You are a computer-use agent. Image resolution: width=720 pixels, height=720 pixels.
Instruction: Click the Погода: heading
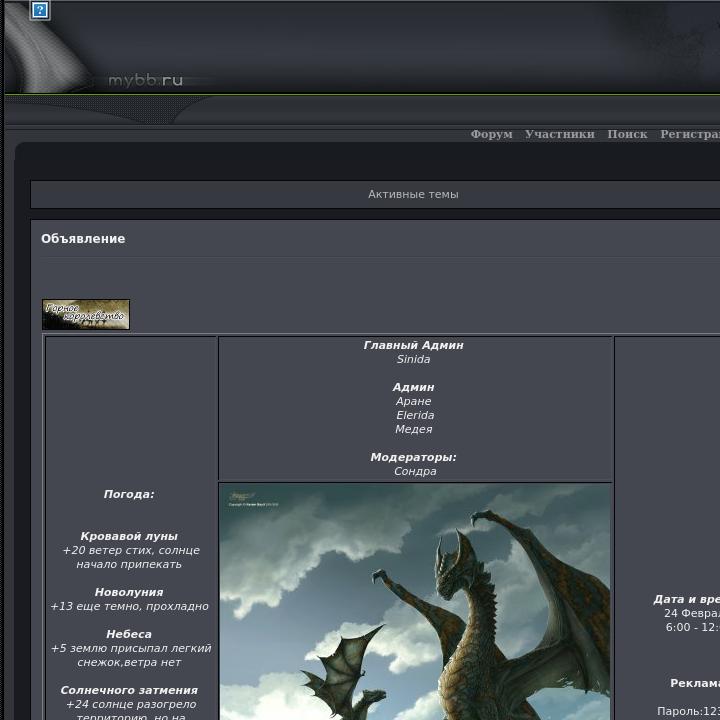click(x=129, y=495)
